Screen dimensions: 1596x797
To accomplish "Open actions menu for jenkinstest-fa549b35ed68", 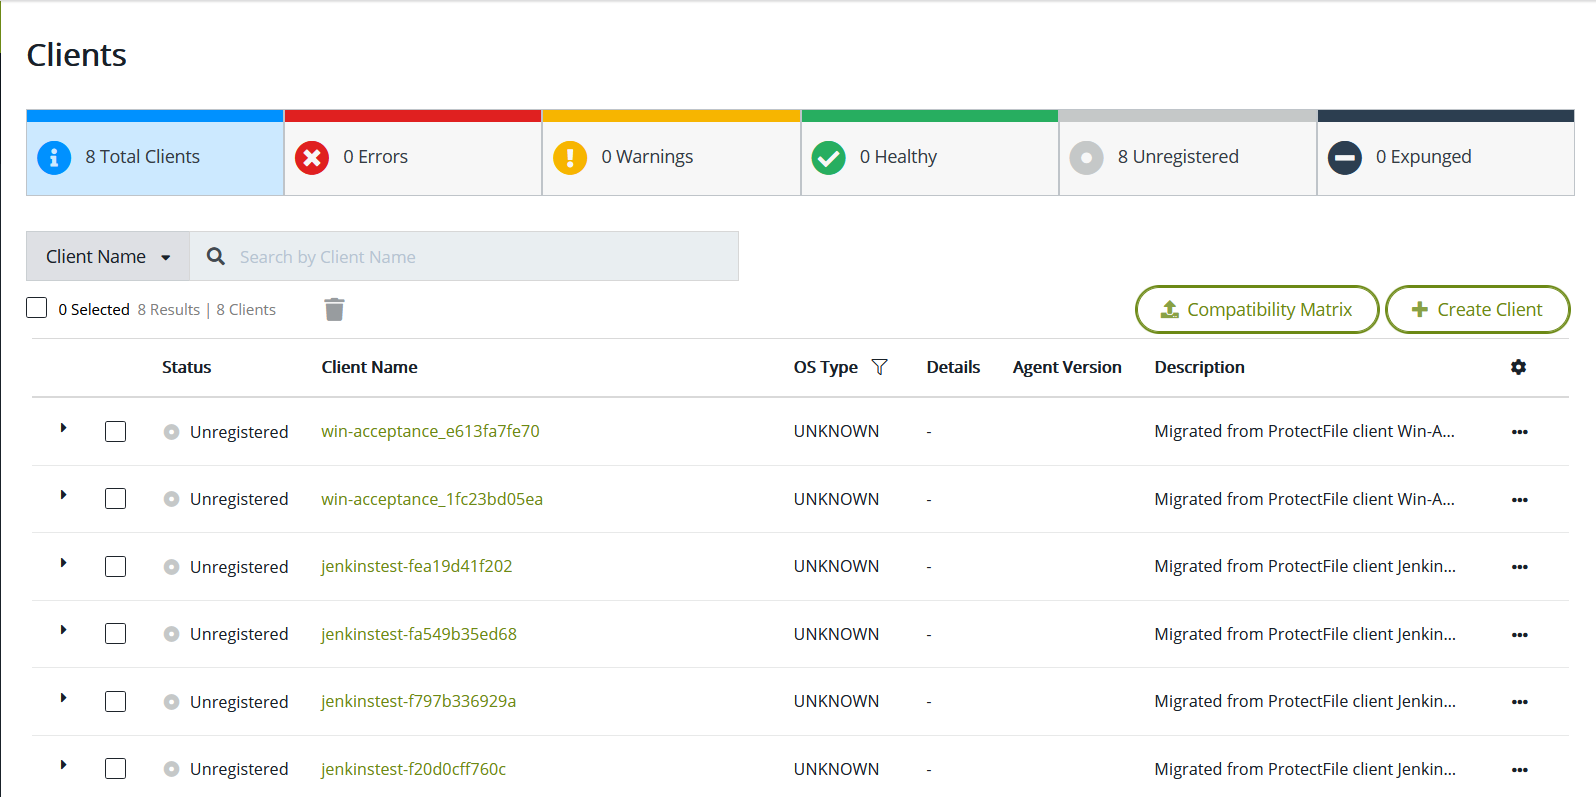I will point(1520,635).
